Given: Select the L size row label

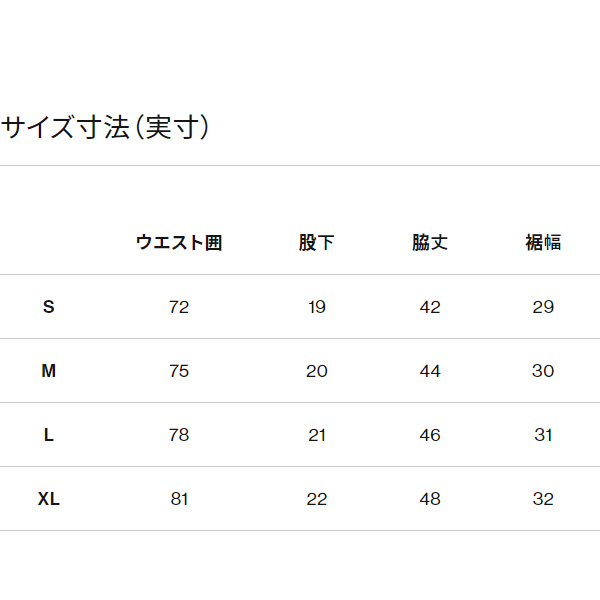Looking at the screenshot, I should [x=49, y=435].
